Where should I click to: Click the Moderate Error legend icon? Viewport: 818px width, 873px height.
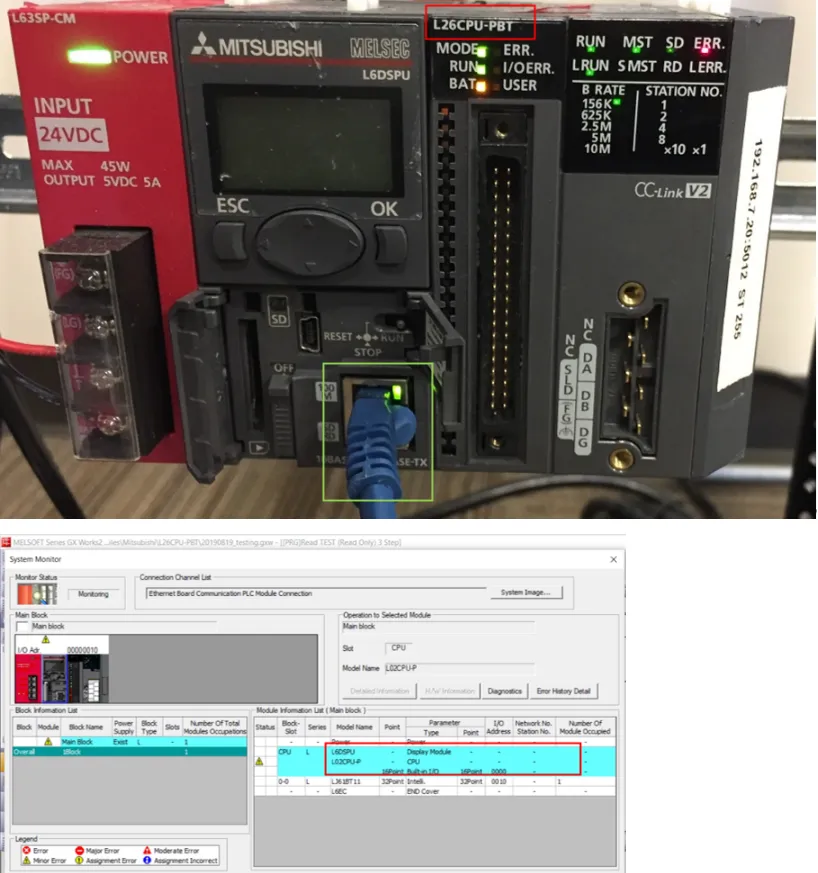coord(147,851)
